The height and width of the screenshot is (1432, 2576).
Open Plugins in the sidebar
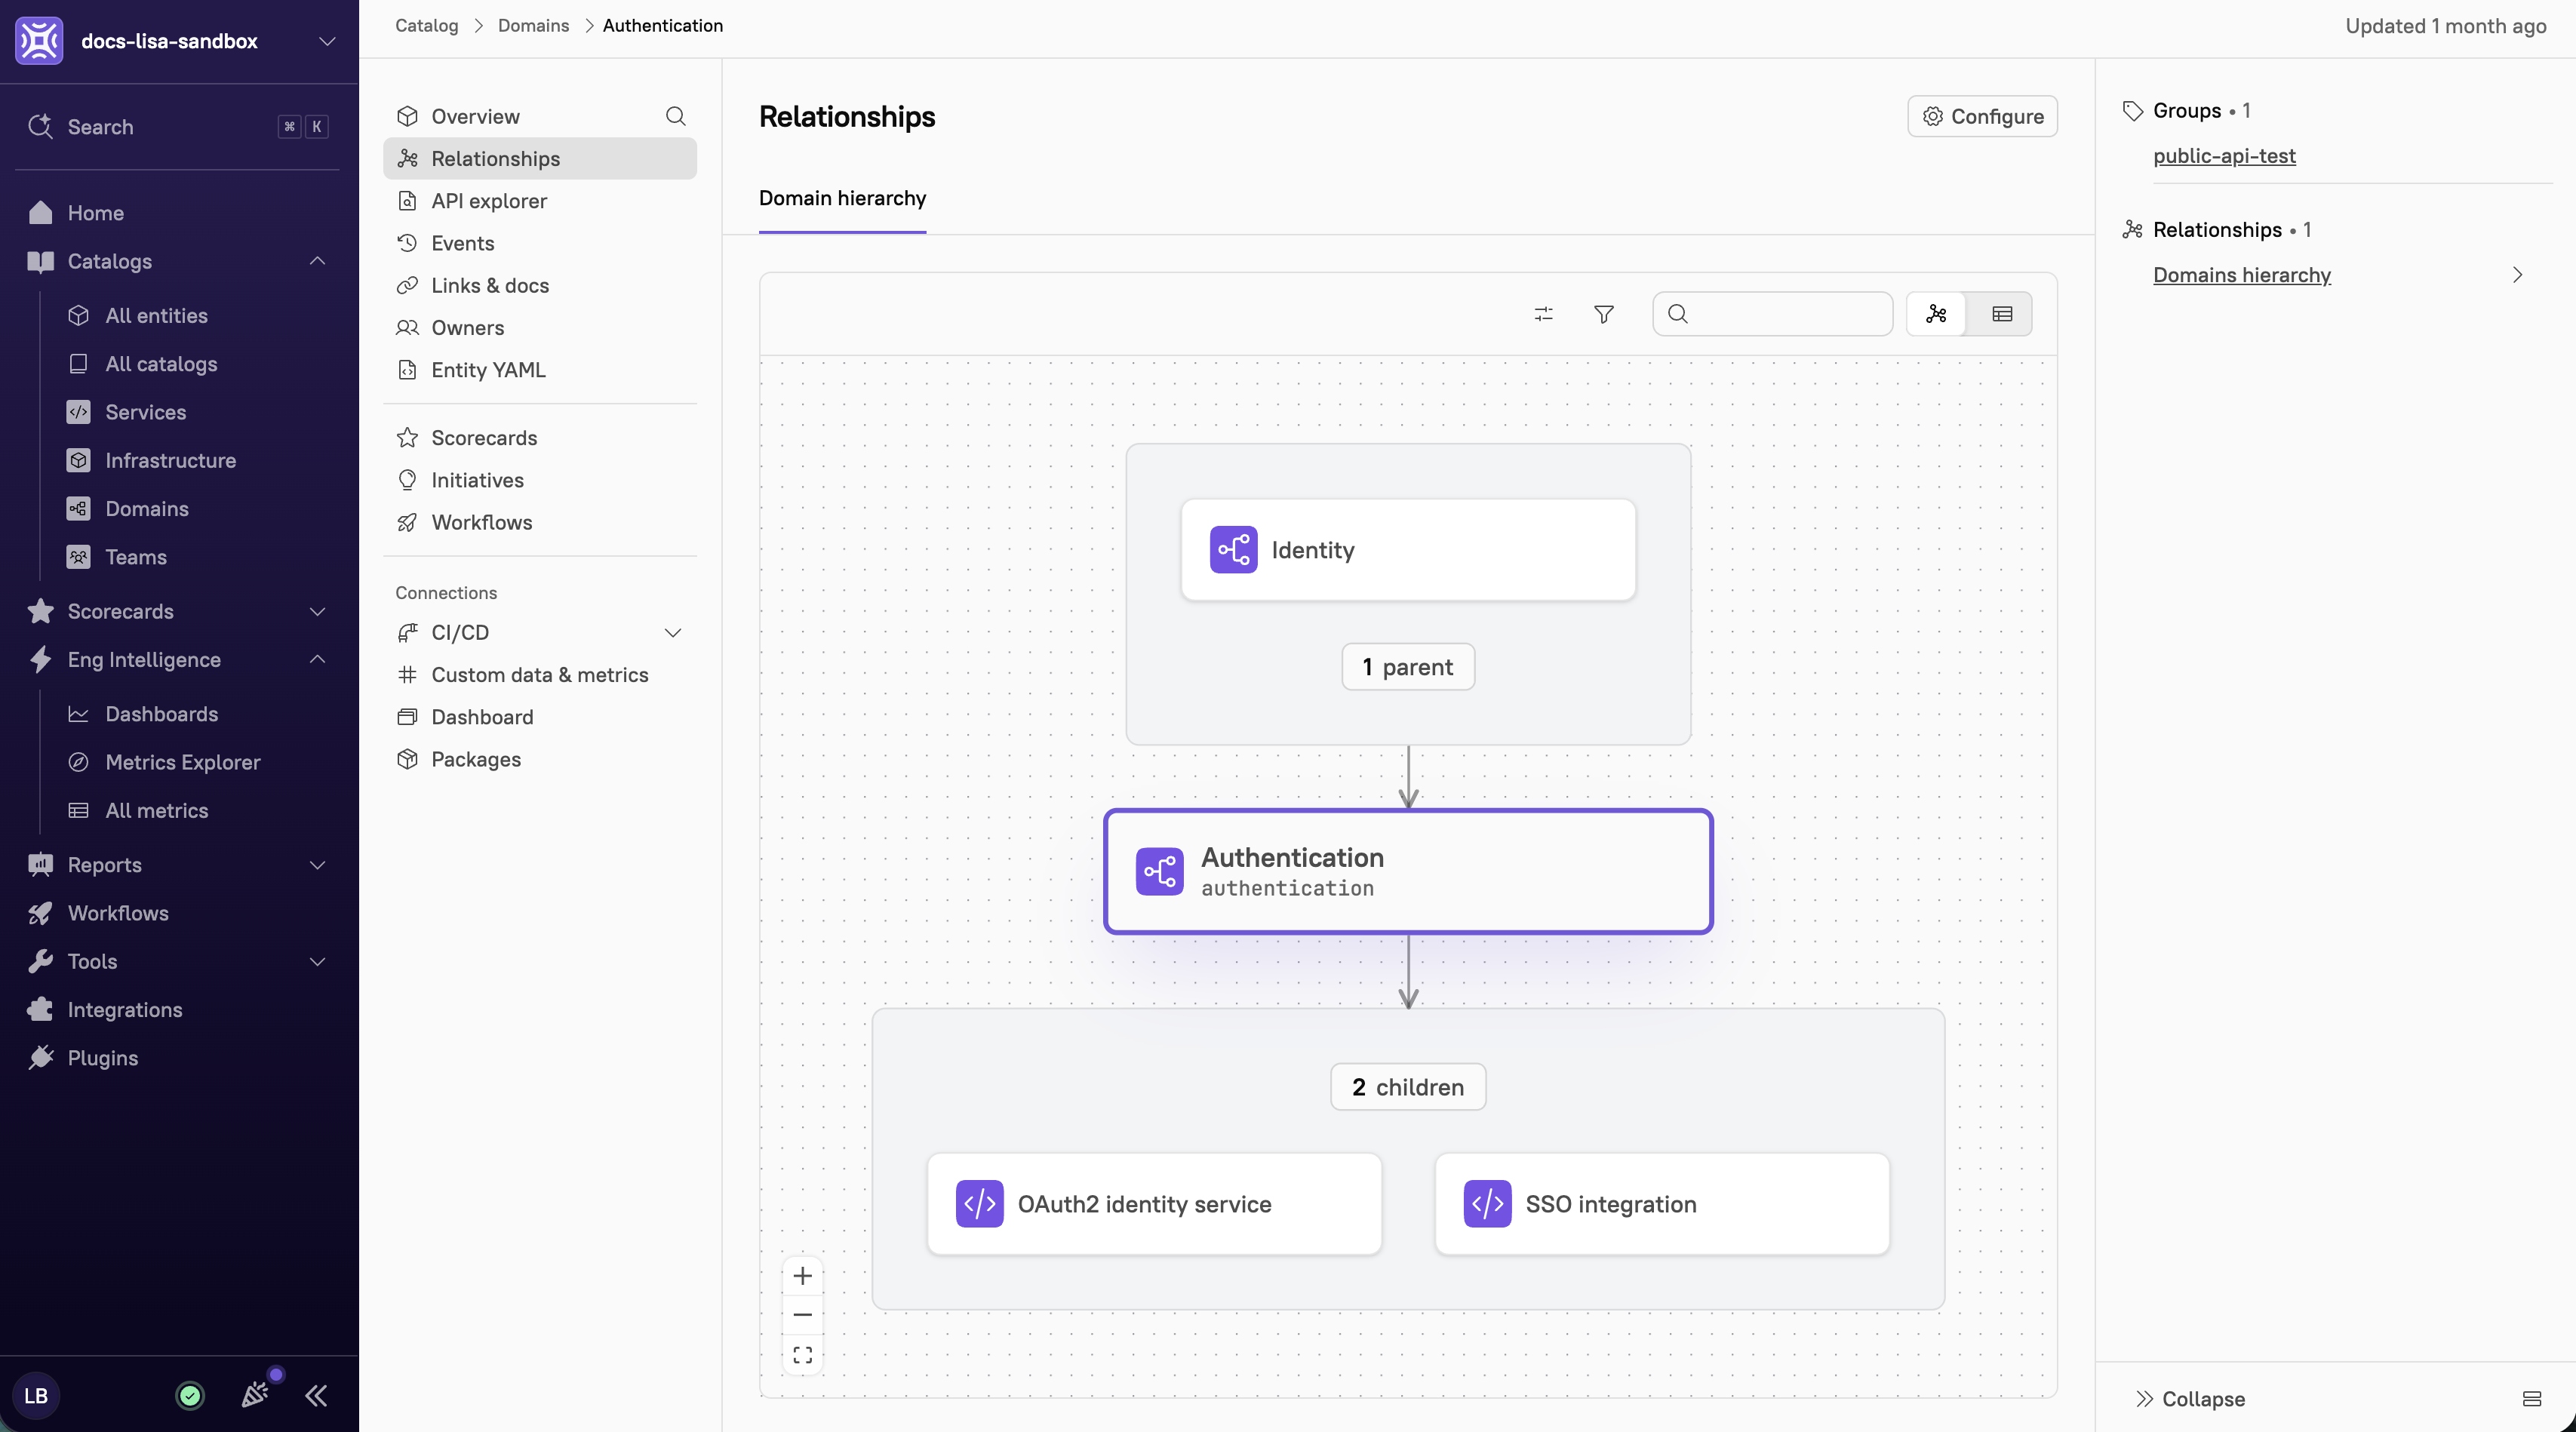(103, 1058)
